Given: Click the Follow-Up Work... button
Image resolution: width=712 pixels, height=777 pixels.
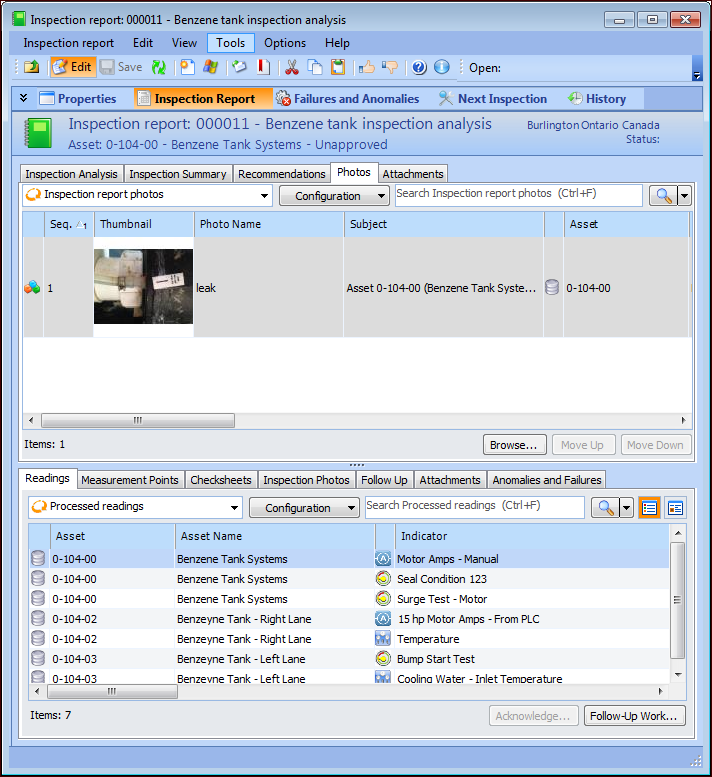Looking at the screenshot, I should click(636, 716).
